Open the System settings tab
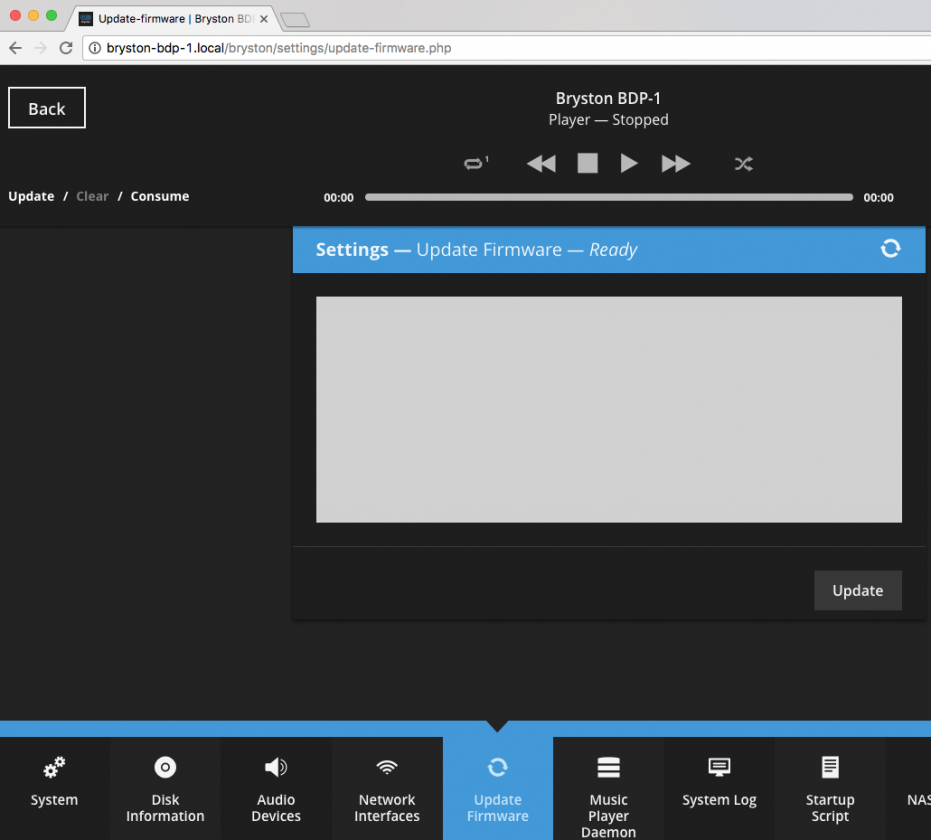931x840 pixels. tap(55, 788)
